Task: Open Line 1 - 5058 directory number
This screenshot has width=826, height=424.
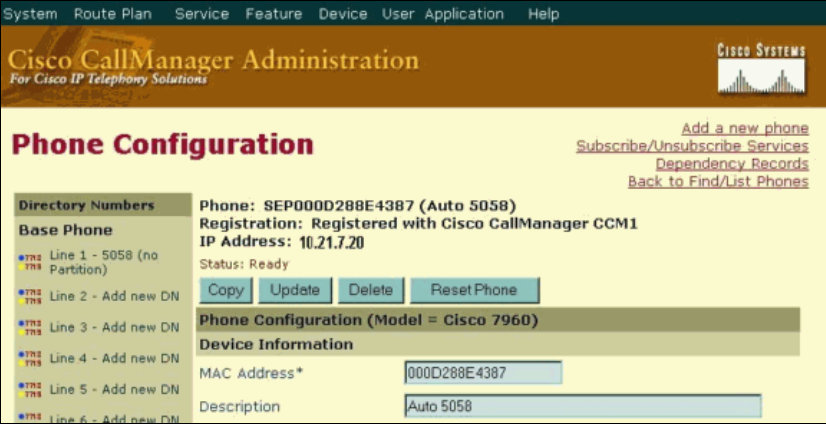Action: [x=104, y=262]
